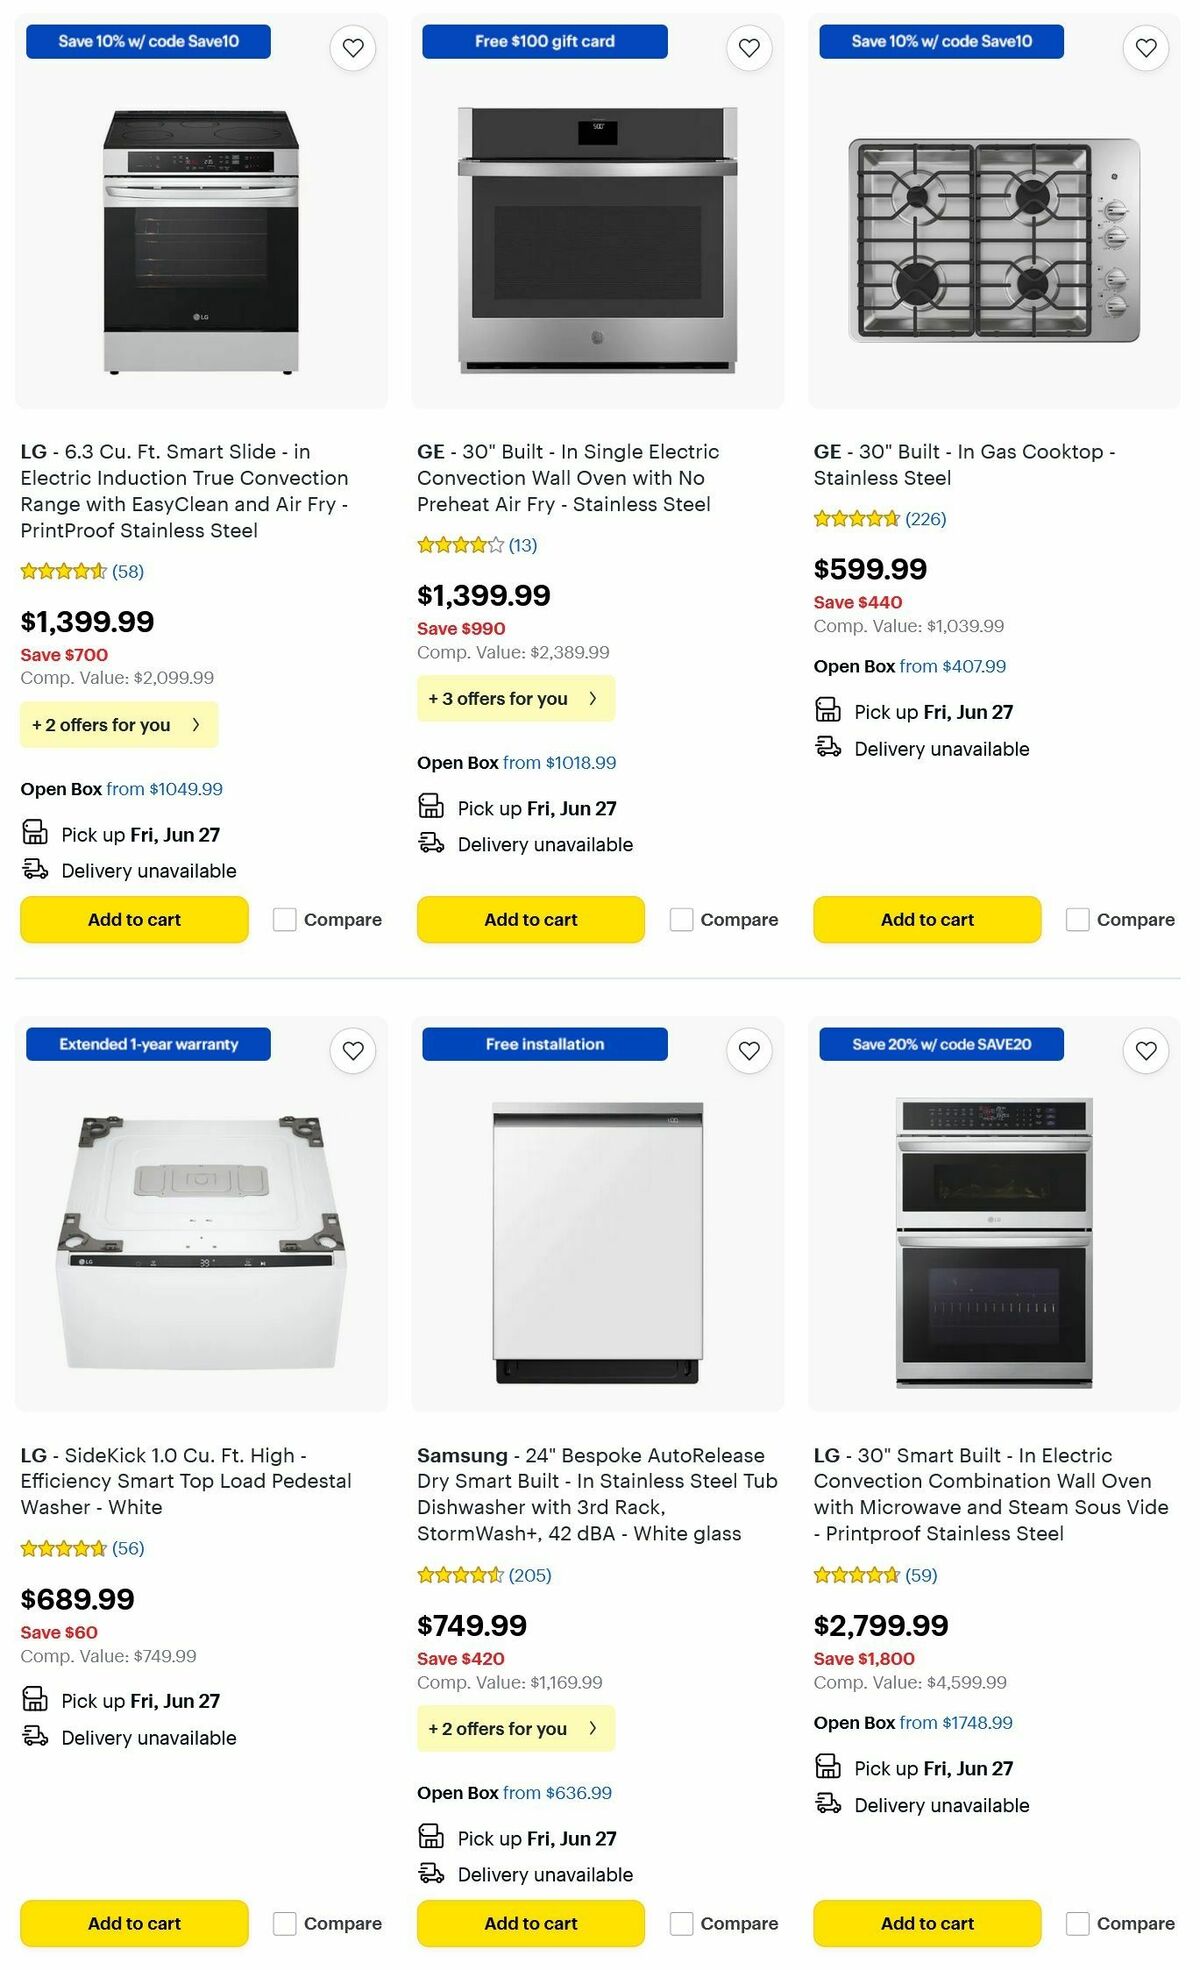
Task: Click the store pickup icon under the gas cooktop
Action: click(x=828, y=711)
